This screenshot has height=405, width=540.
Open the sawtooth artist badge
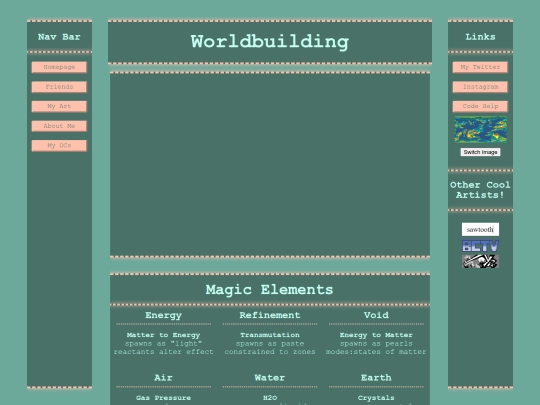(x=480, y=229)
